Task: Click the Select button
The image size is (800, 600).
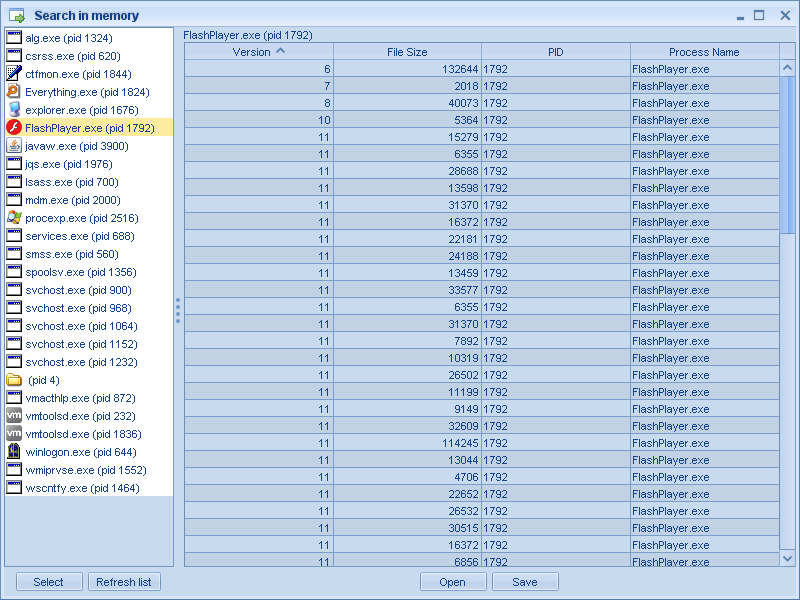Action: pos(49,582)
